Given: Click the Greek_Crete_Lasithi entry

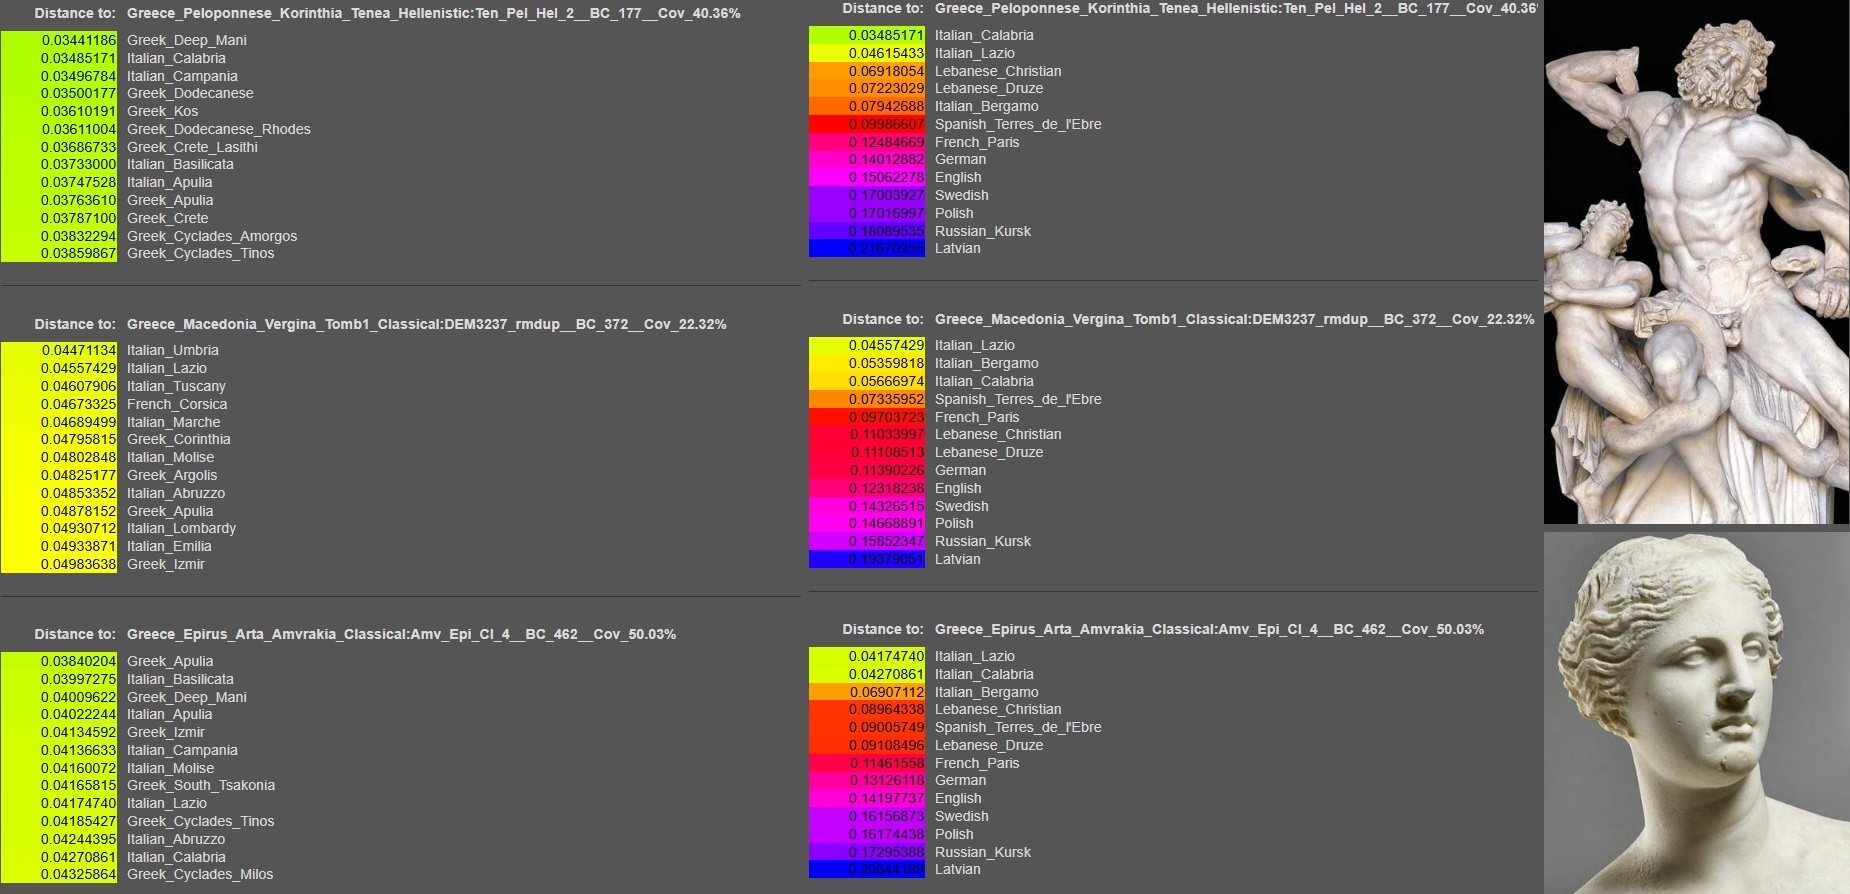Looking at the screenshot, I should click(192, 147).
